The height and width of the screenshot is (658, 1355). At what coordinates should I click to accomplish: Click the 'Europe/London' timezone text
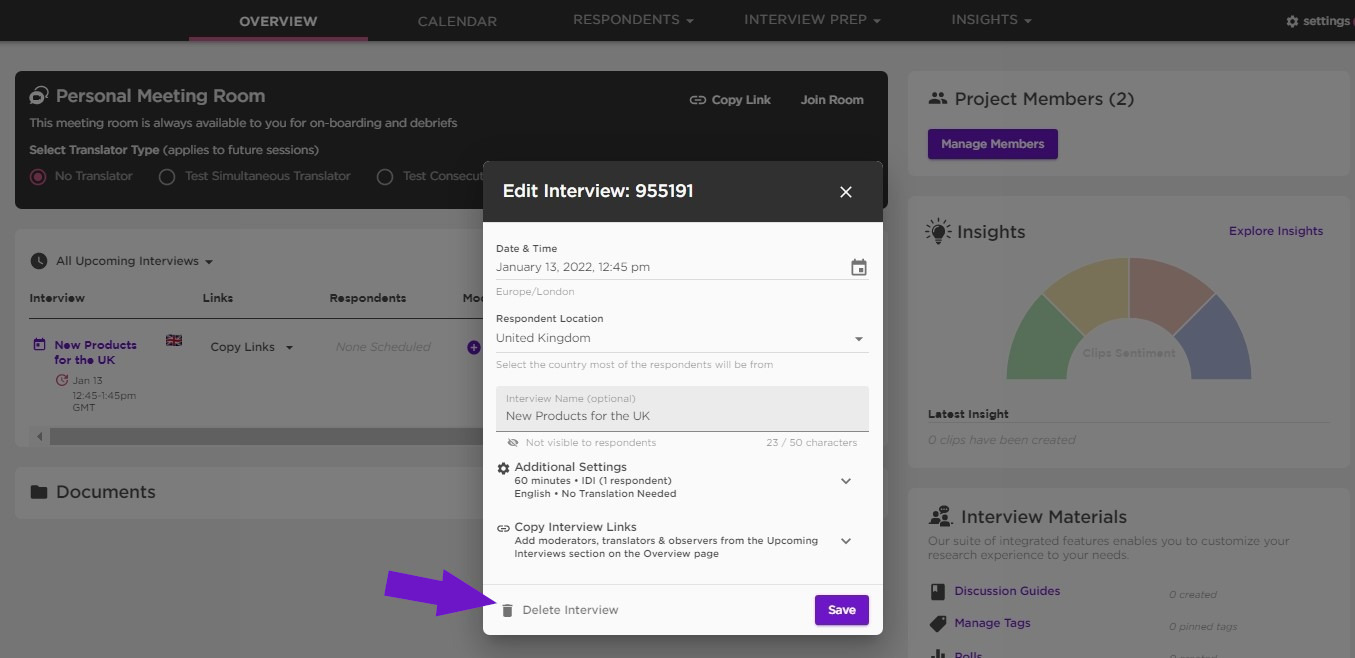535,292
